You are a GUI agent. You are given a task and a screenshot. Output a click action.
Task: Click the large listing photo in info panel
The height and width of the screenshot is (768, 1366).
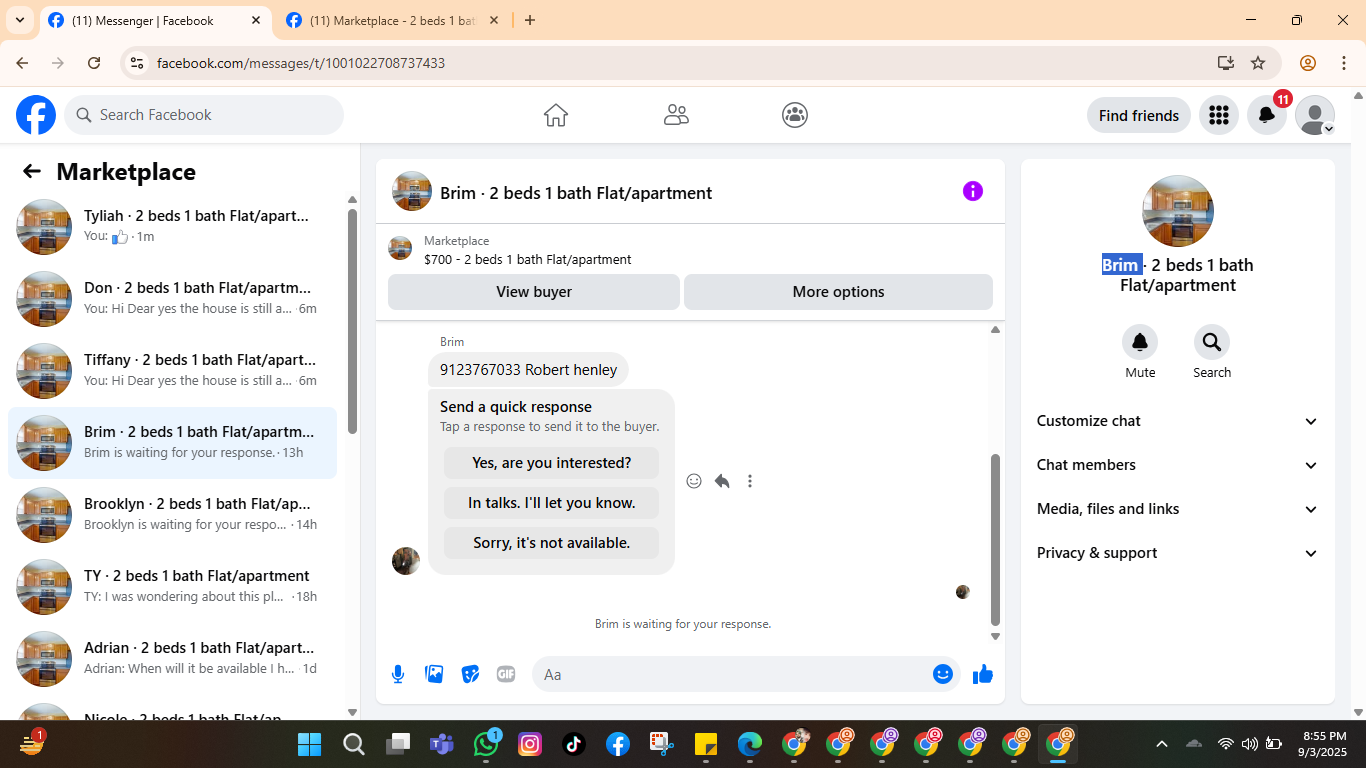tap(1178, 211)
